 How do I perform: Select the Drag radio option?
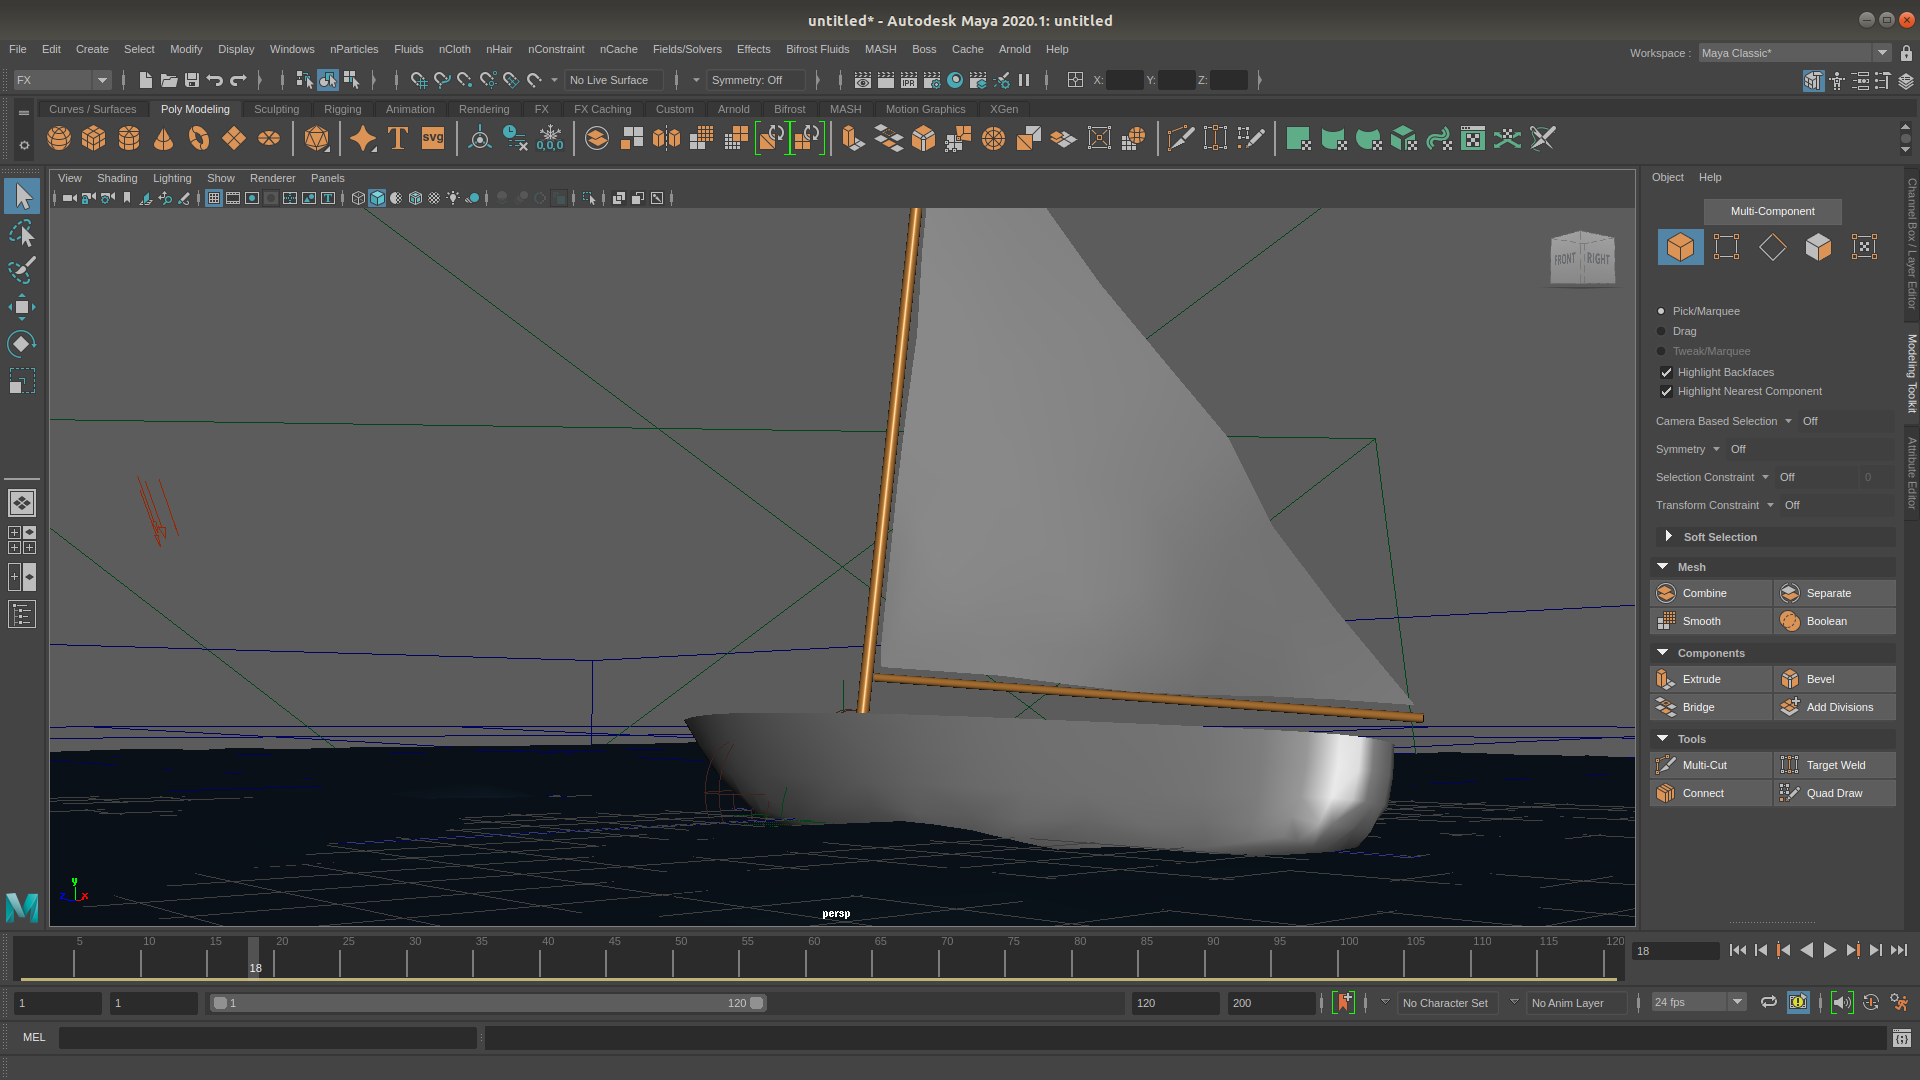(x=1662, y=332)
